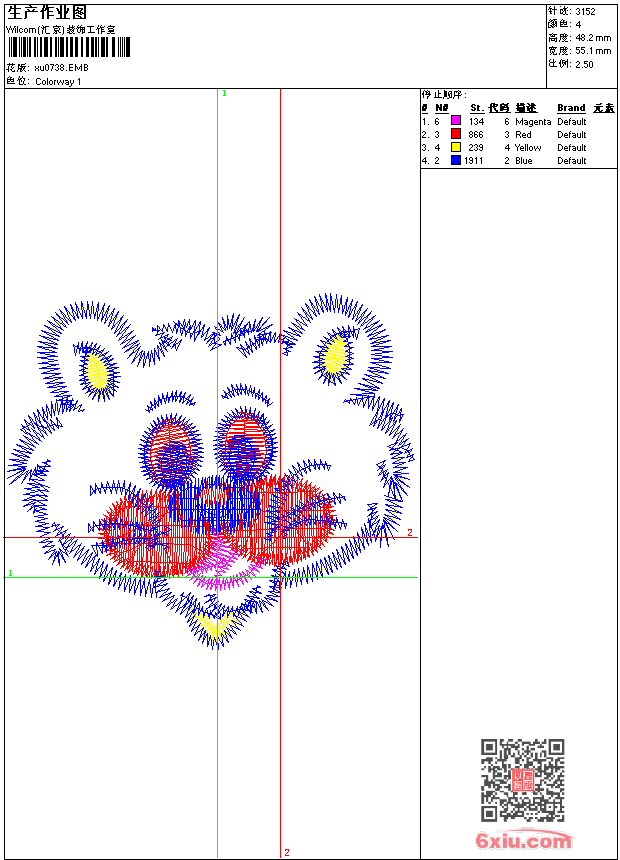Click the 'Brand' column header
The height and width of the screenshot is (860, 620).
571,108
